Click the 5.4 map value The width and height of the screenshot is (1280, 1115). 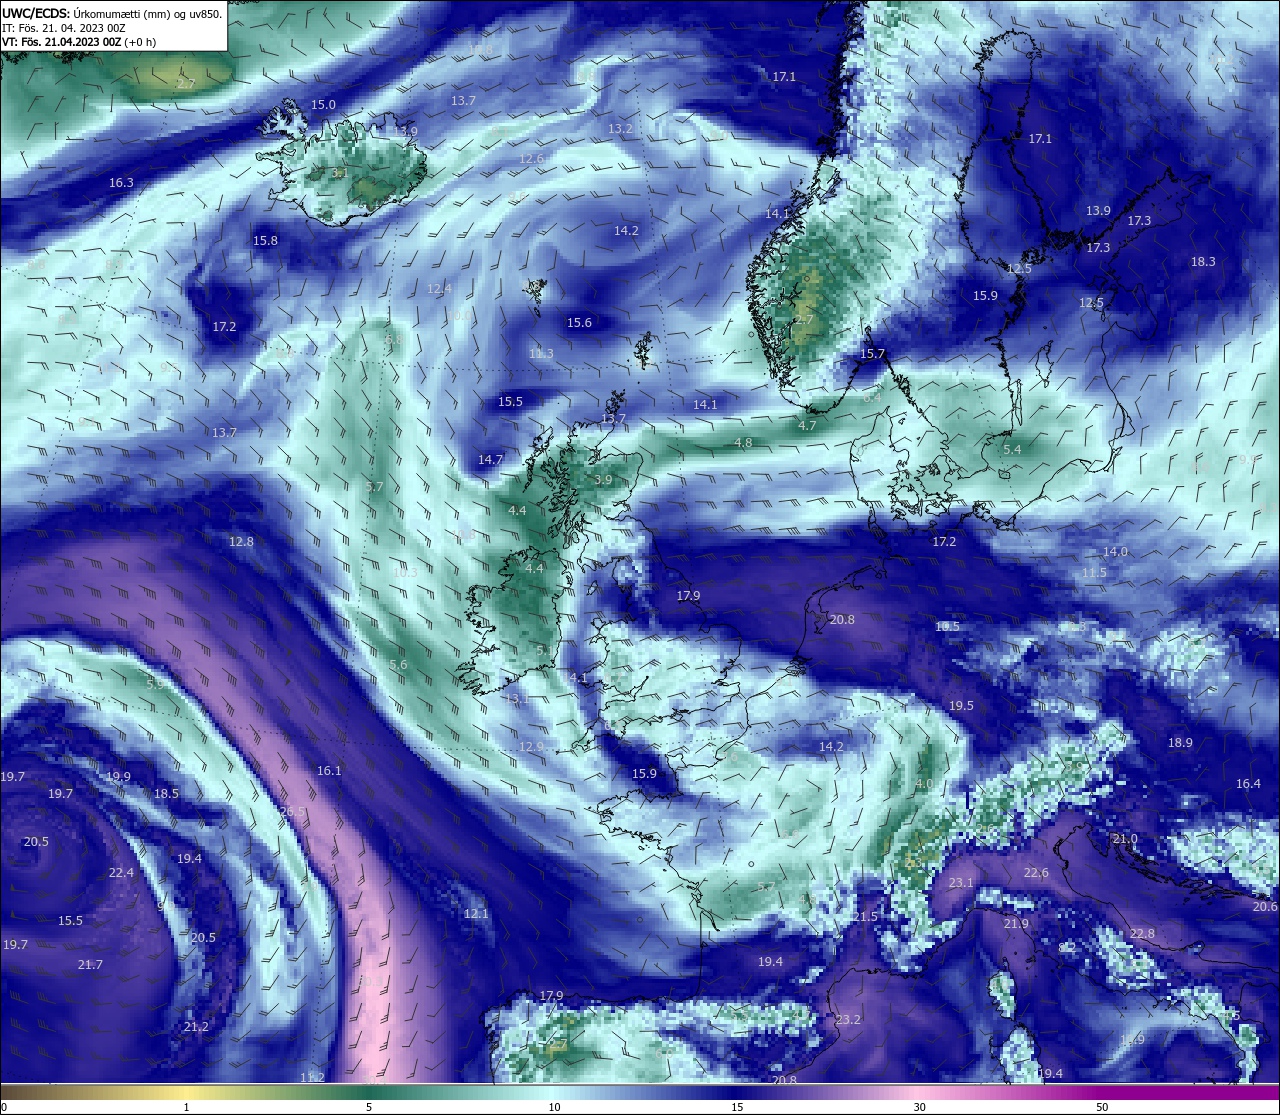(x=1012, y=450)
